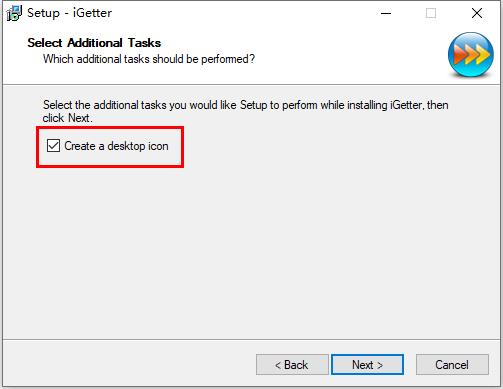Click the greyed-out maximize button
Image resolution: width=503 pixels, height=389 pixels.
(x=431, y=13)
